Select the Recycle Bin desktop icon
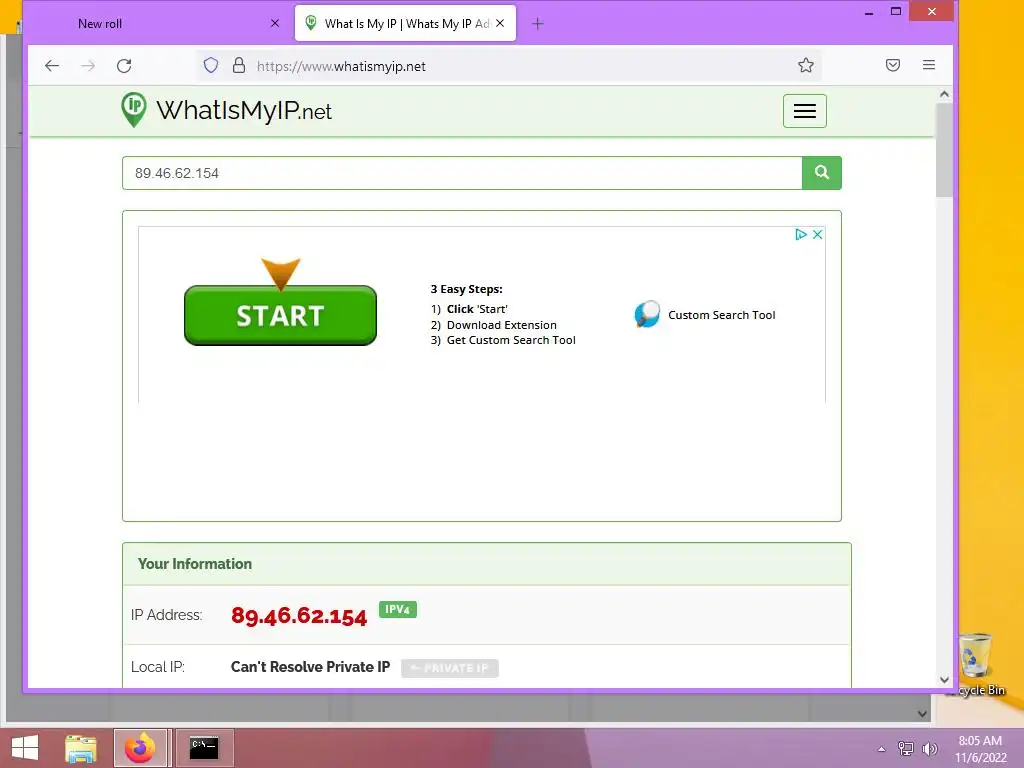Viewport: 1024px width, 768px height. [978, 665]
